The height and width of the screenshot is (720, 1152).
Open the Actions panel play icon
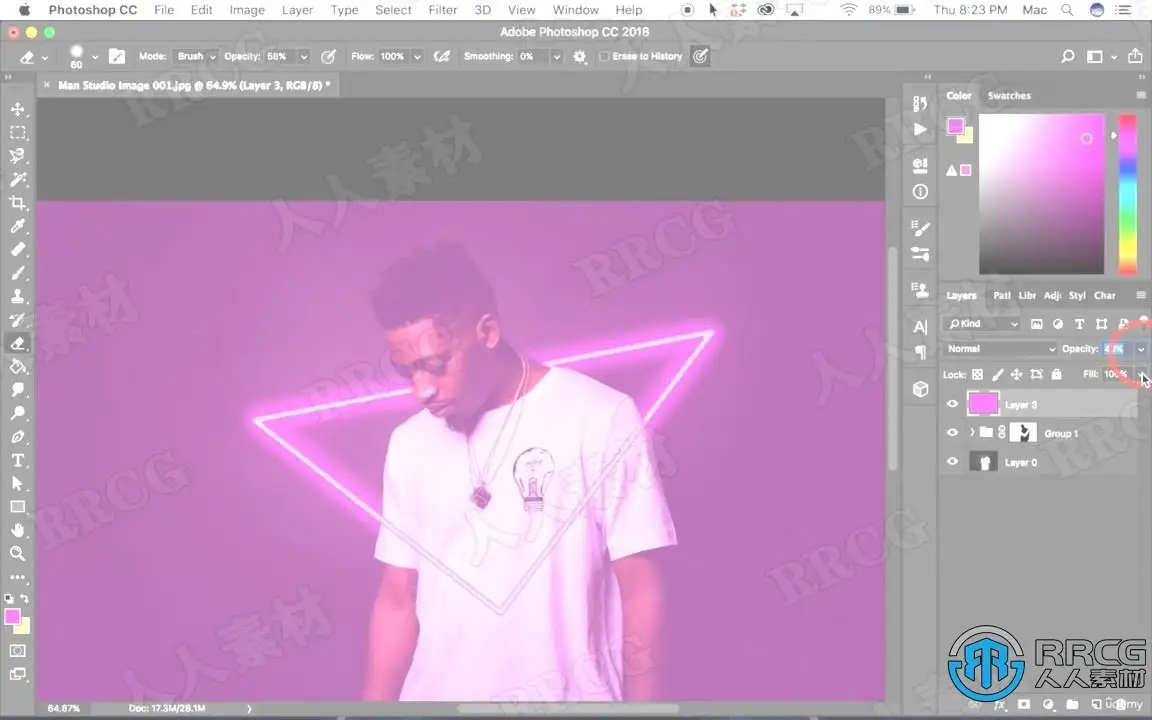click(x=920, y=129)
